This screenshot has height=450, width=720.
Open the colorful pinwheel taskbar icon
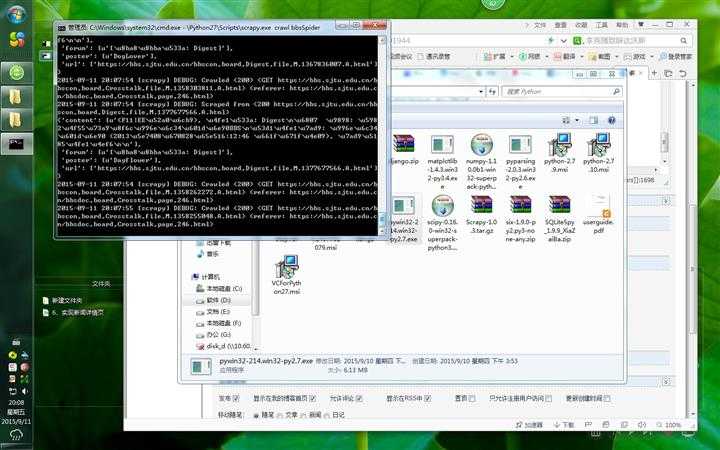(x=17, y=39)
